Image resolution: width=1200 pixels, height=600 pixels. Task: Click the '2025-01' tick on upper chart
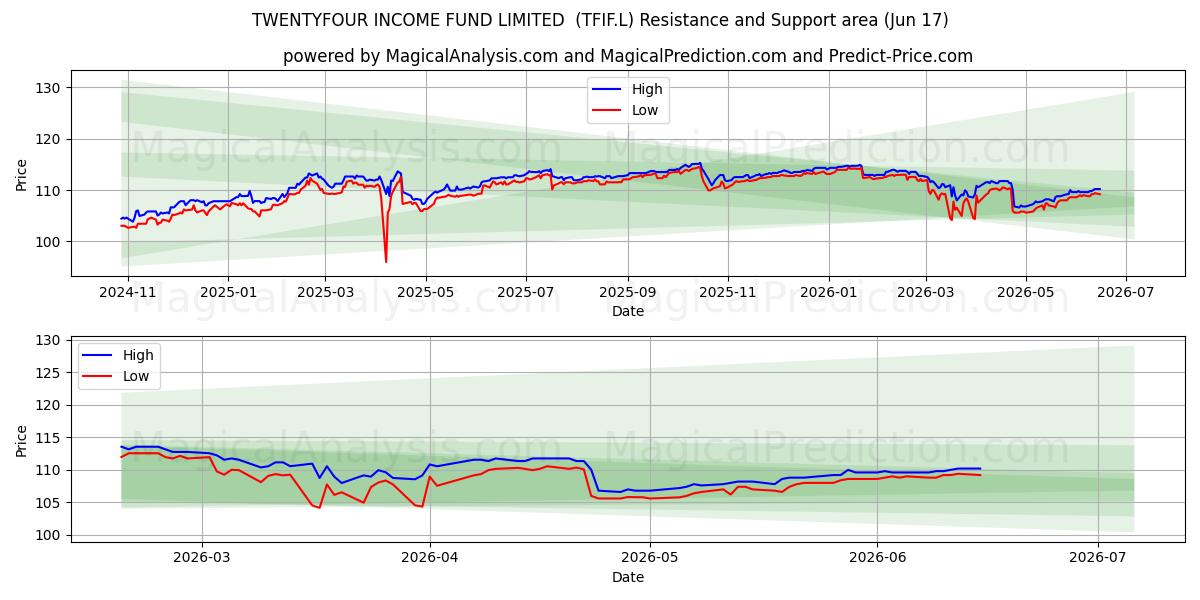[228, 292]
